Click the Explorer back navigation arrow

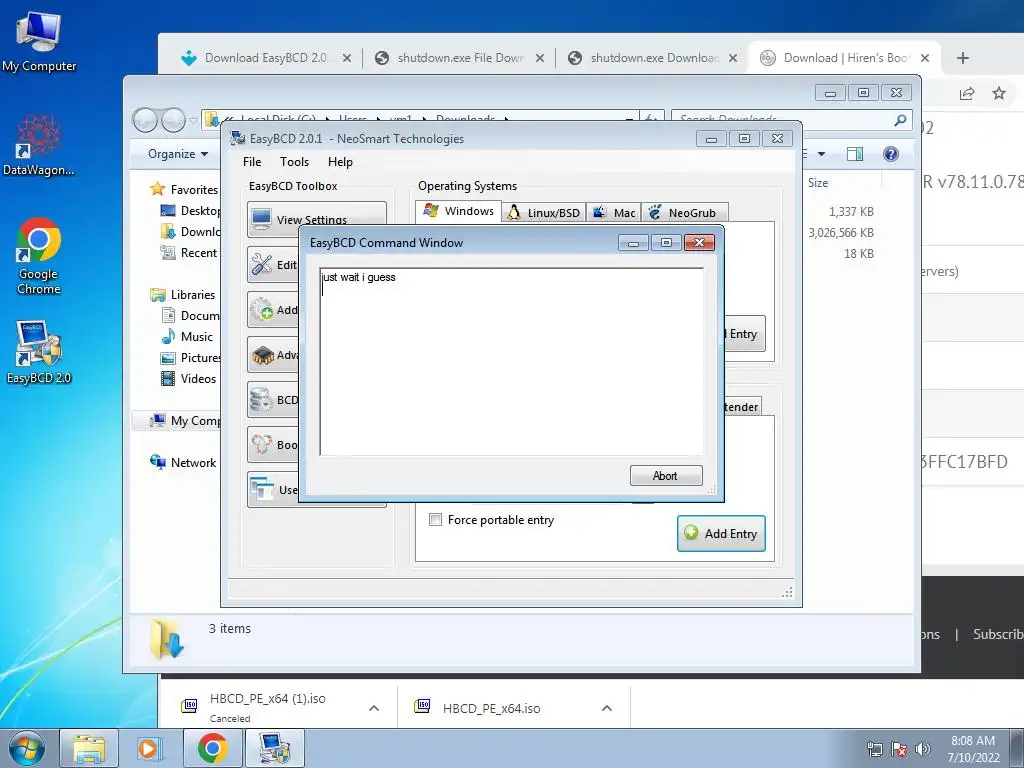click(x=145, y=120)
